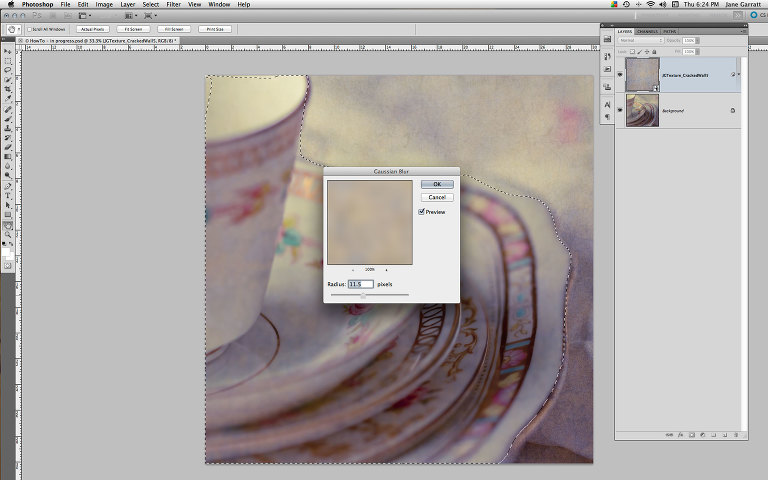Select the Gradient tool
Viewport: 768px width, 480px height.
(7, 157)
